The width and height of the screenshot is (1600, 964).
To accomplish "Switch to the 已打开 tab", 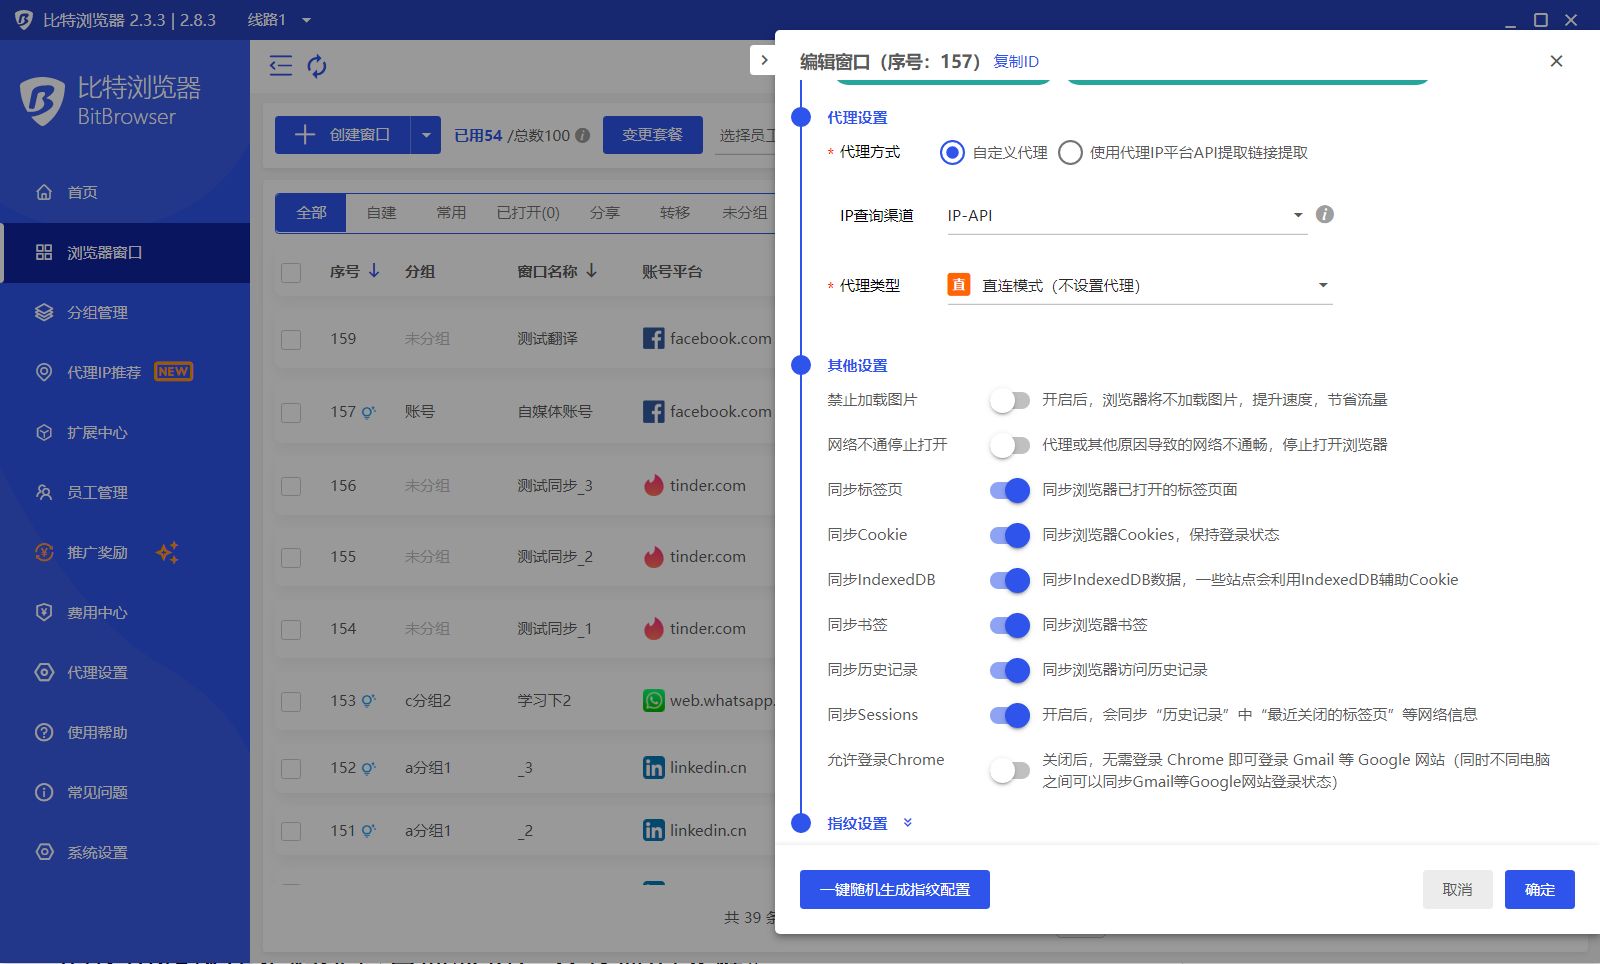I will [x=529, y=212].
